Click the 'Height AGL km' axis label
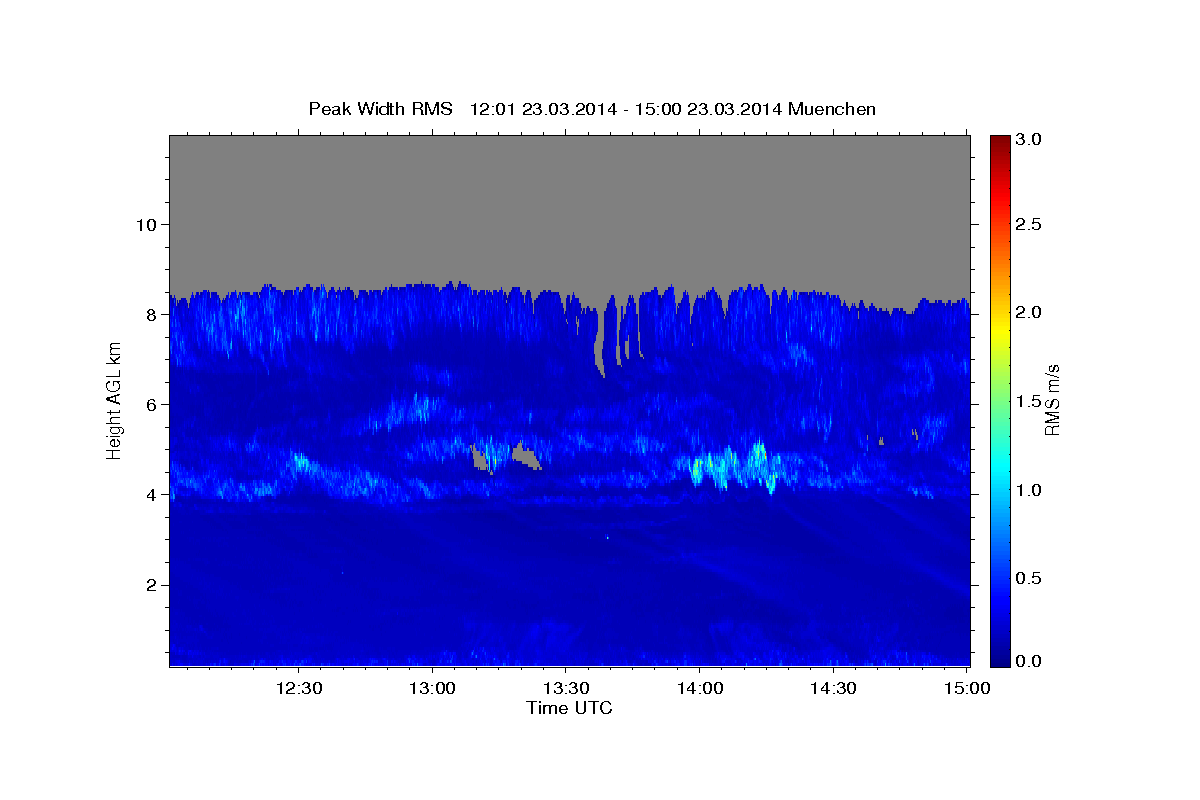The height and width of the screenshot is (800, 1200). (x=115, y=400)
